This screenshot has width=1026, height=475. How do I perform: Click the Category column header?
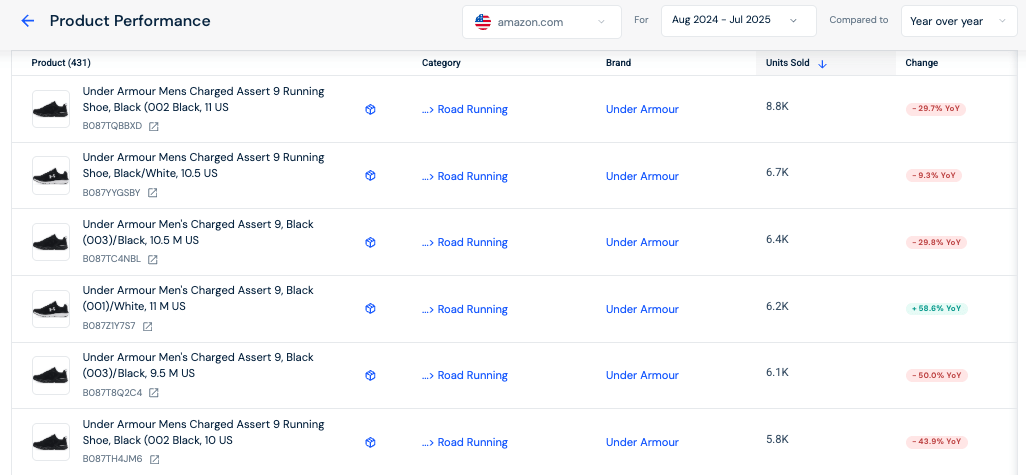click(x=441, y=63)
